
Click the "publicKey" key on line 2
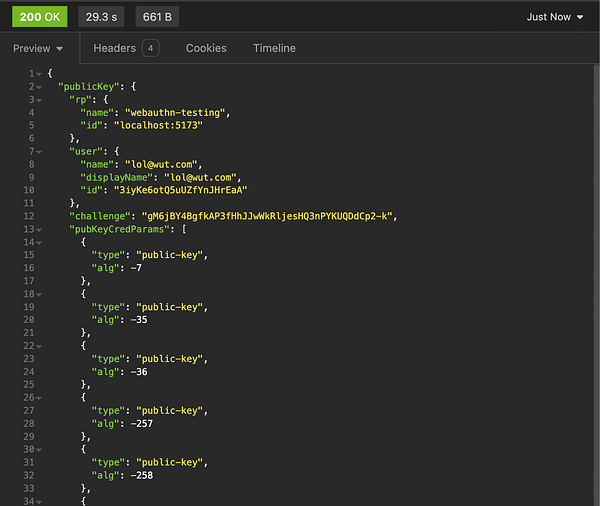coord(88,87)
